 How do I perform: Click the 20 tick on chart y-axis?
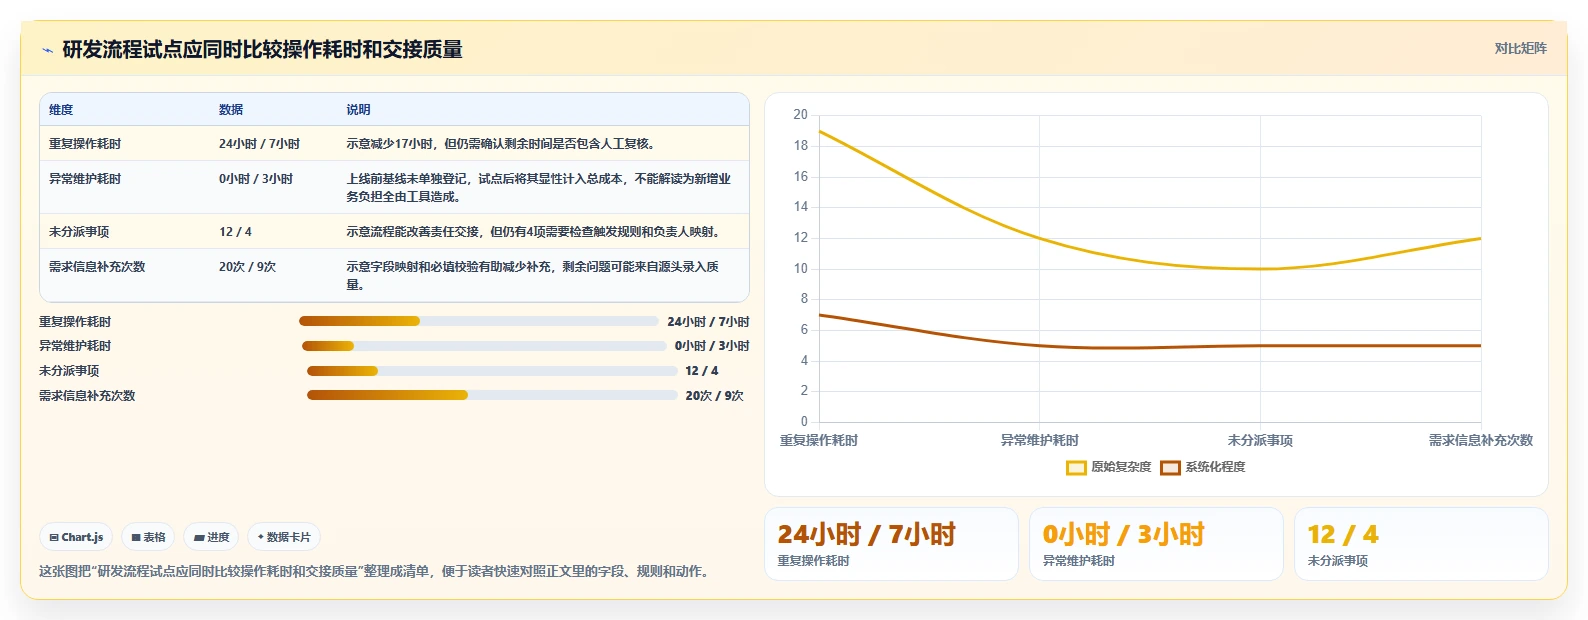coord(800,115)
